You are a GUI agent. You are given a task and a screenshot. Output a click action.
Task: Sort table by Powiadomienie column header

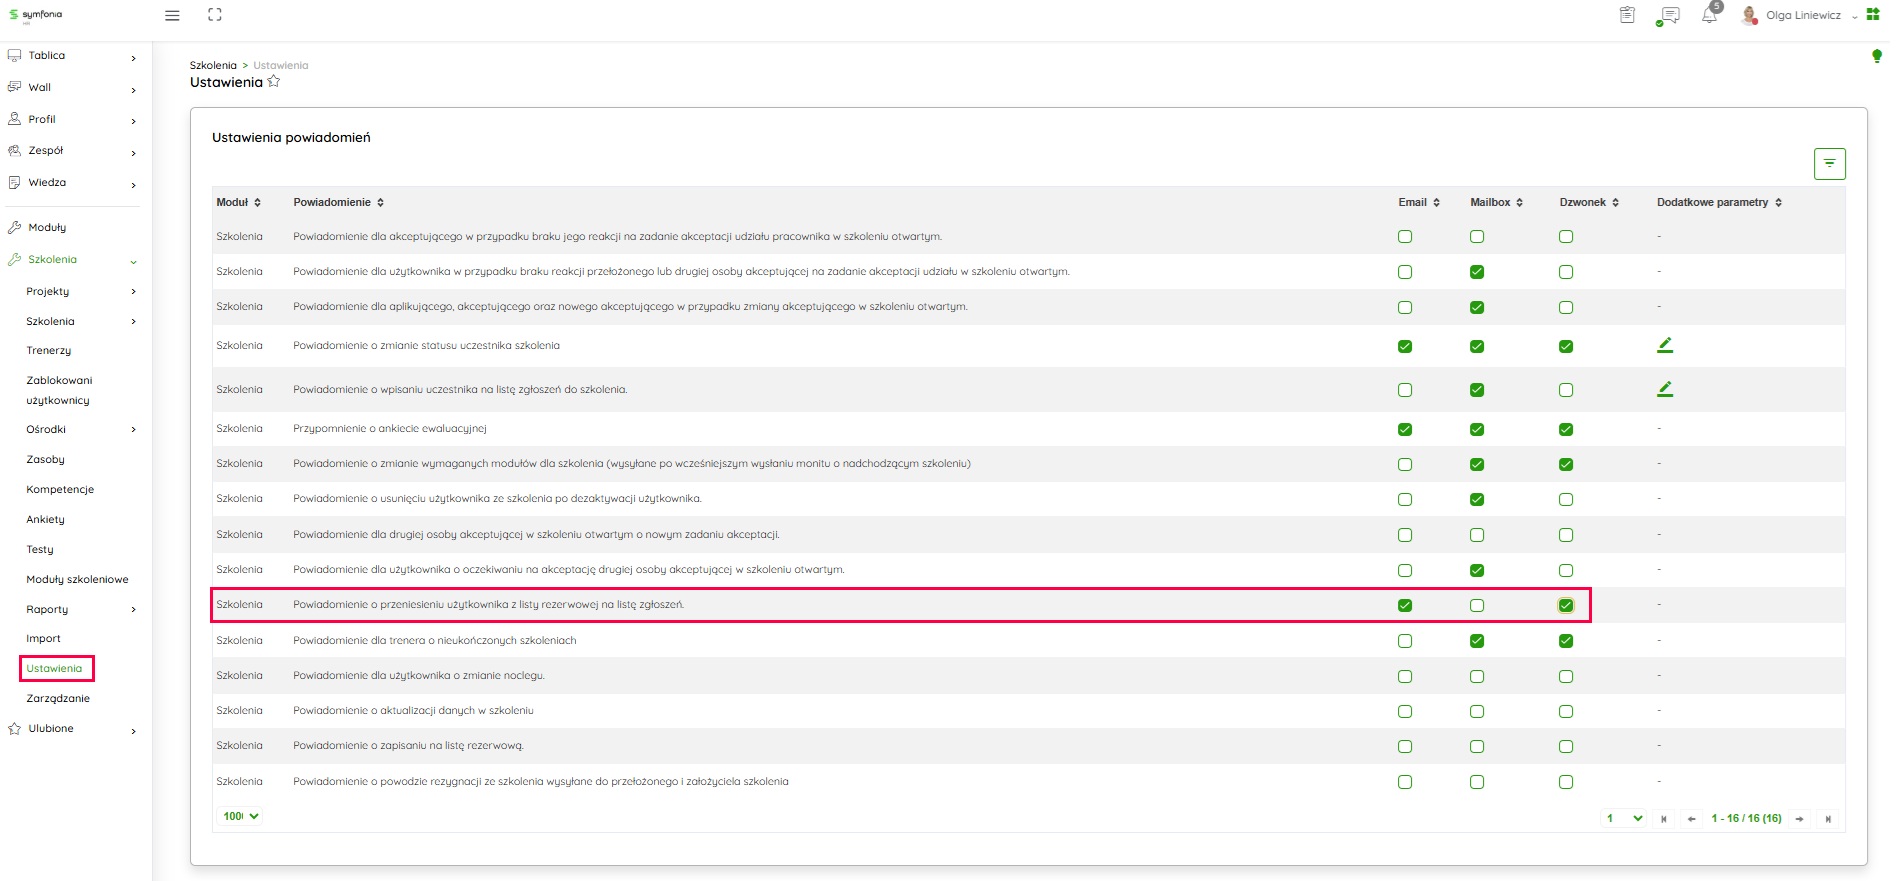(x=338, y=202)
